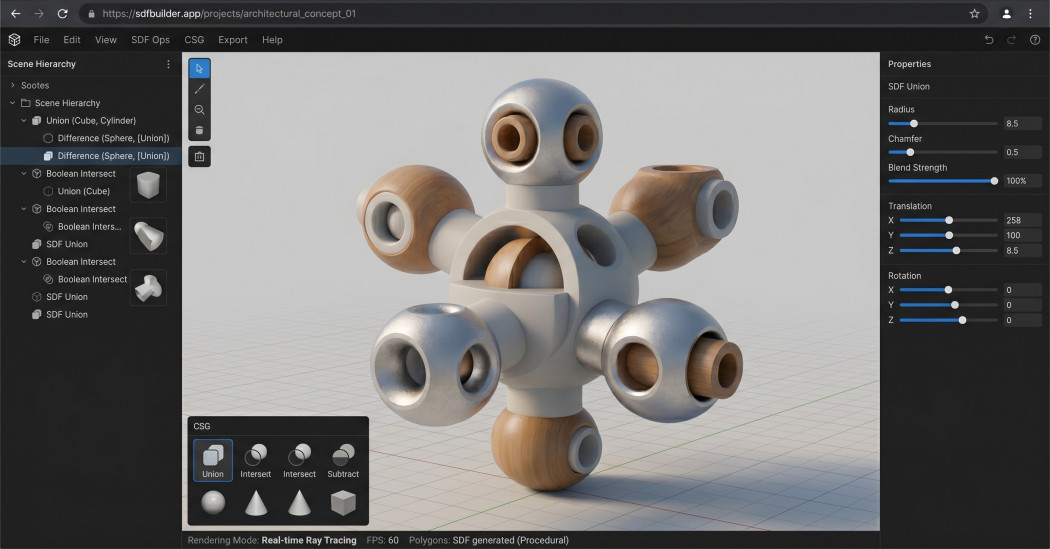Select the Union (Cube, Cylinder) item
The width and height of the screenshot is (1050, 549).
point(91,121)
